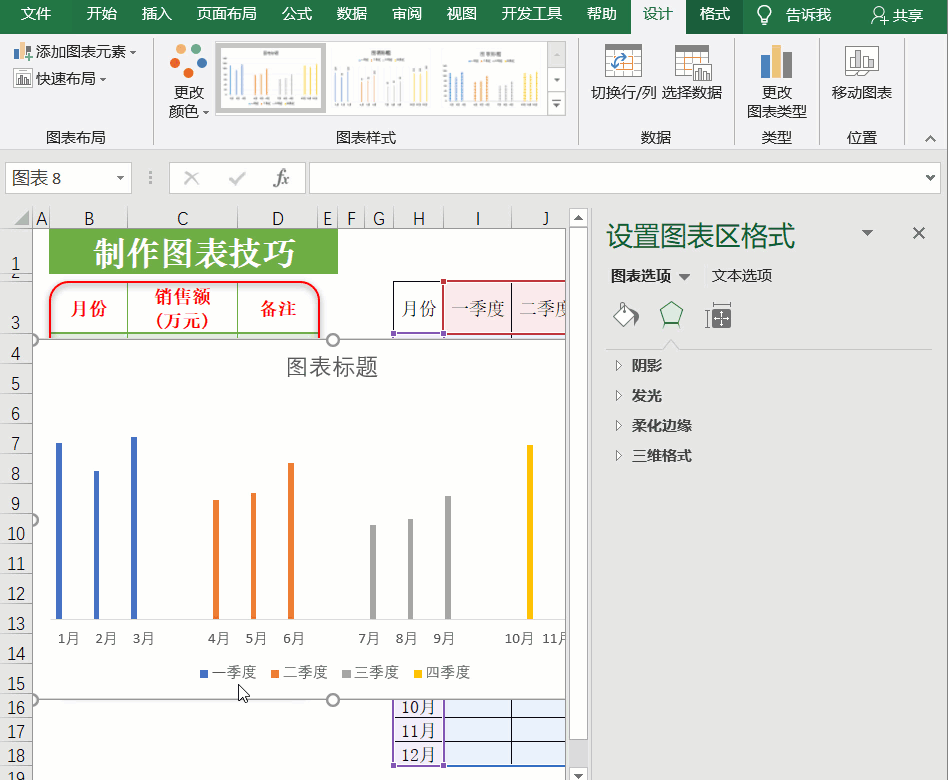This screenshot has width=948, height=780.
Task: Select the first chart style thumbnail
Action: pyautogui.click(x=270, y=78)
